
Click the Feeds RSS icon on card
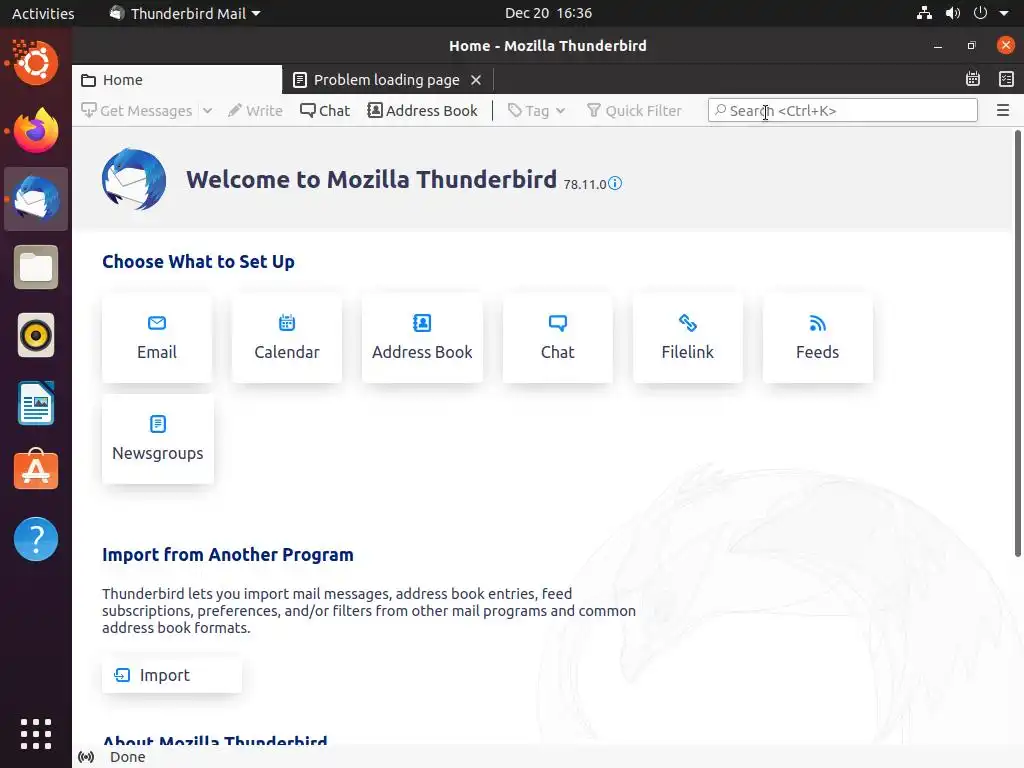818,323
